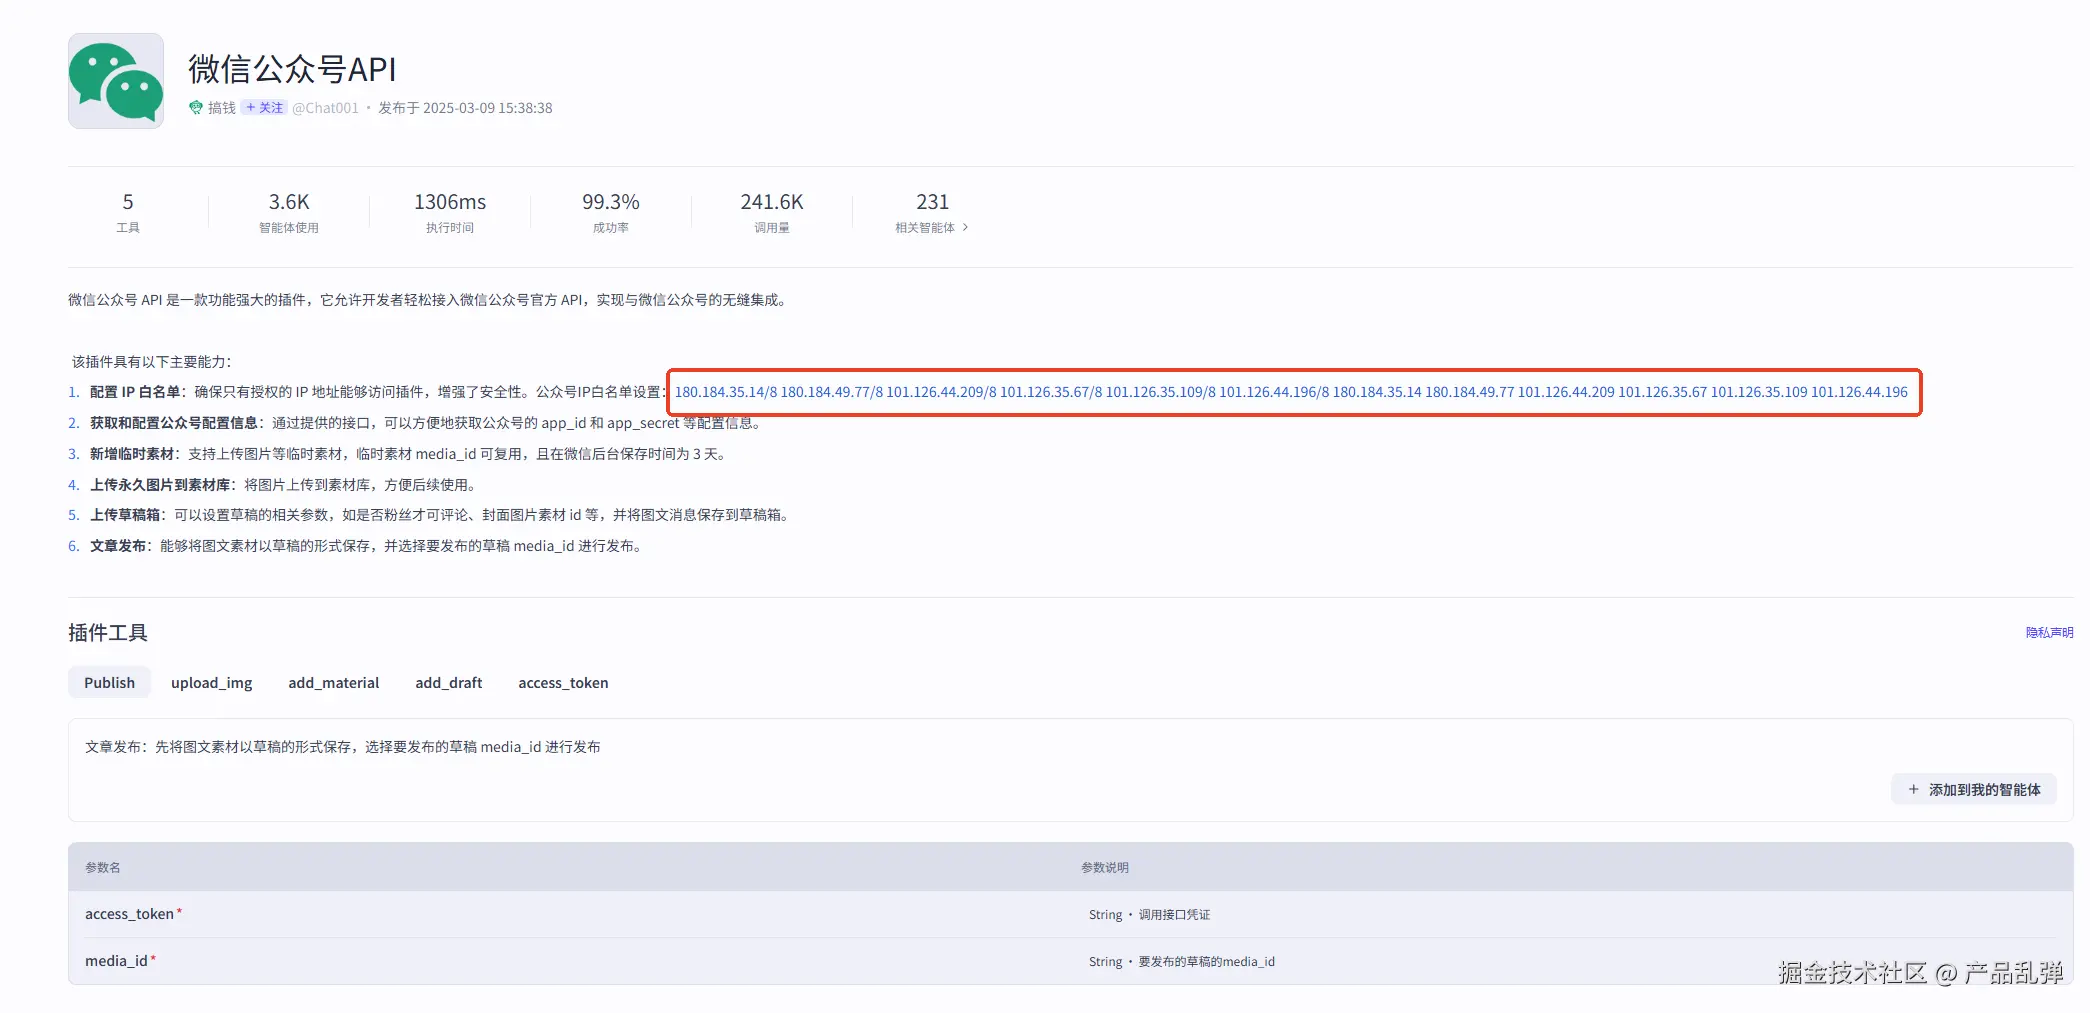Click the 要发布的草稿的media_id description
Screen dimensions: 2090x1013
tap(1206, 962)
